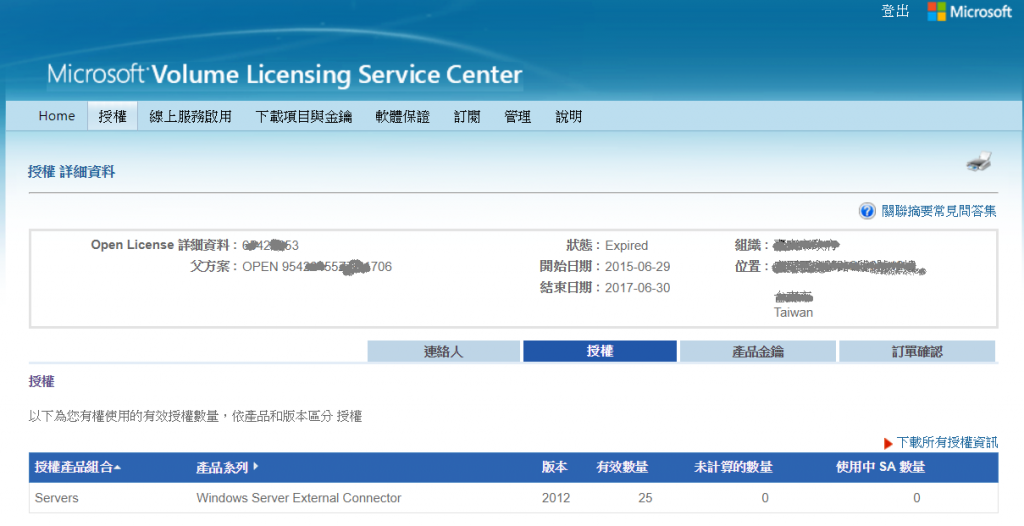Click start date 2015-06-29
Viewport: 1024px width, 526px height.
click(637, 267)
